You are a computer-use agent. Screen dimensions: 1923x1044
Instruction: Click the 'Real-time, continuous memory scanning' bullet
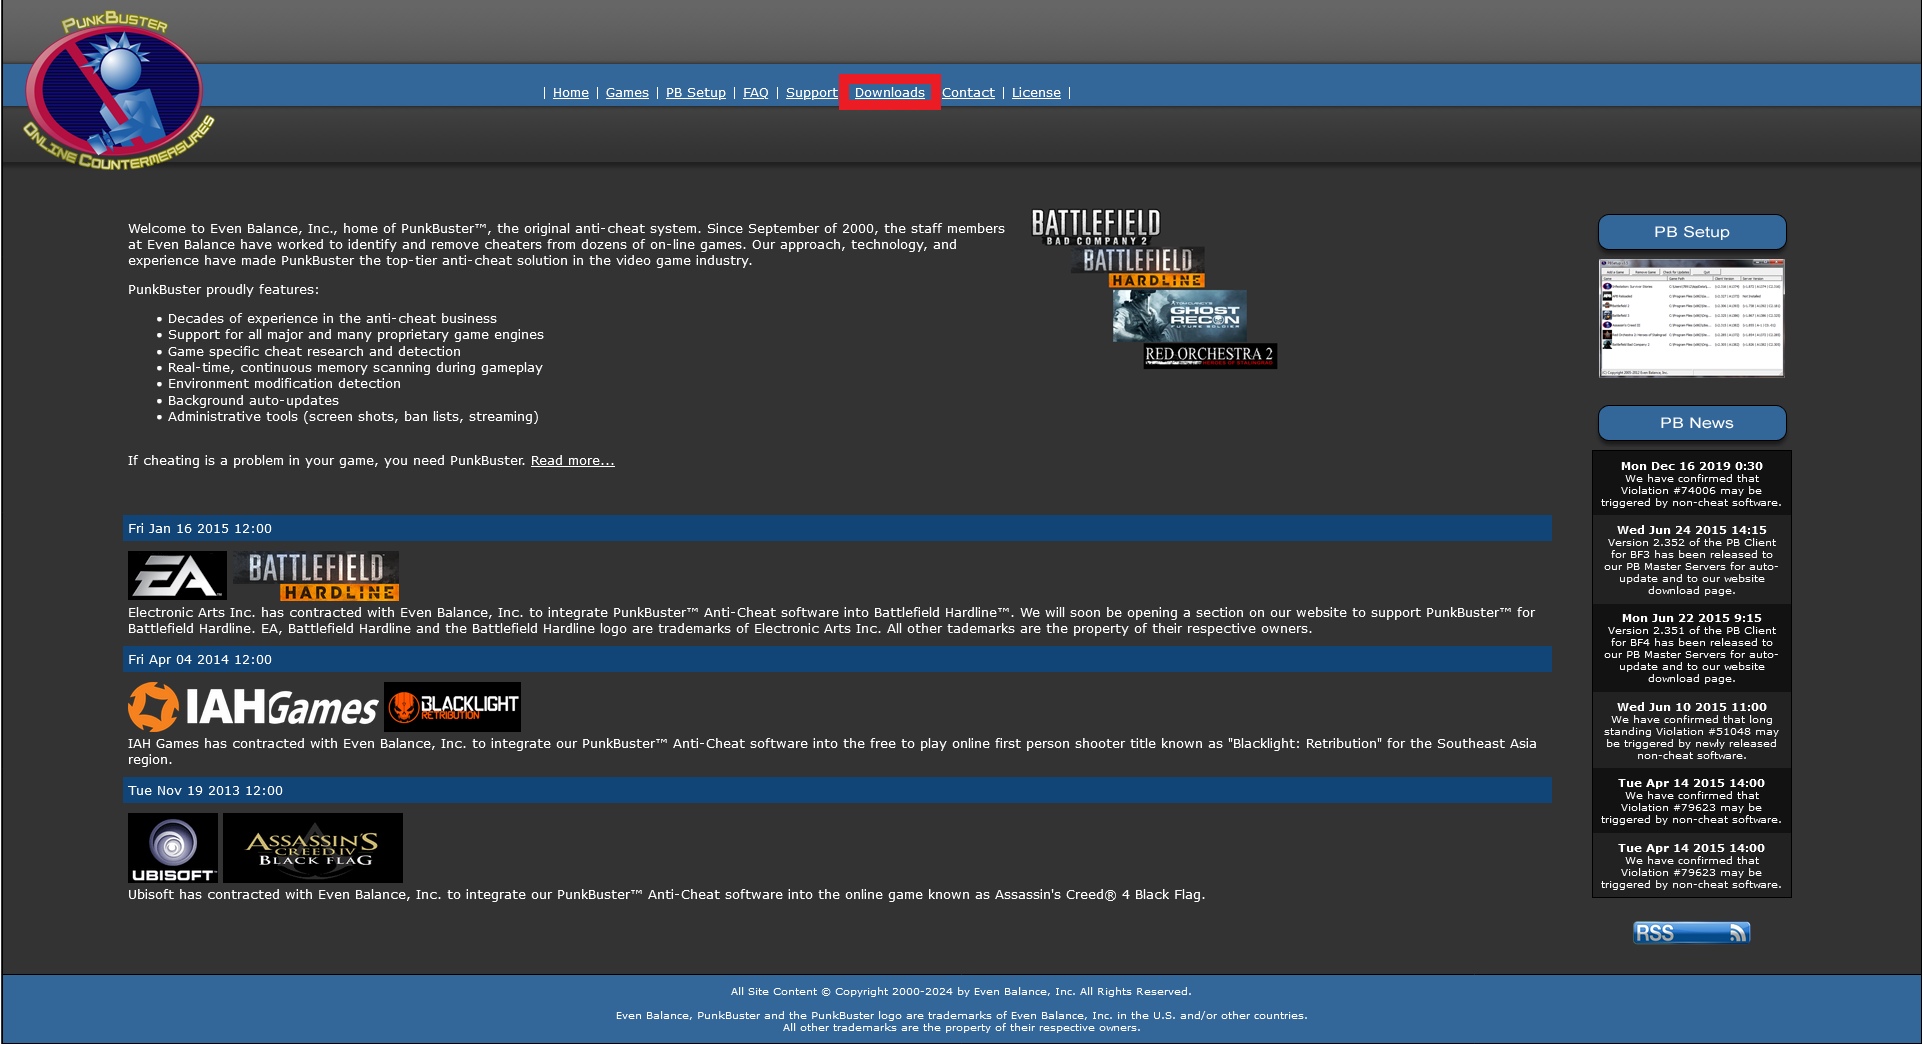click(x=355, y=368)
